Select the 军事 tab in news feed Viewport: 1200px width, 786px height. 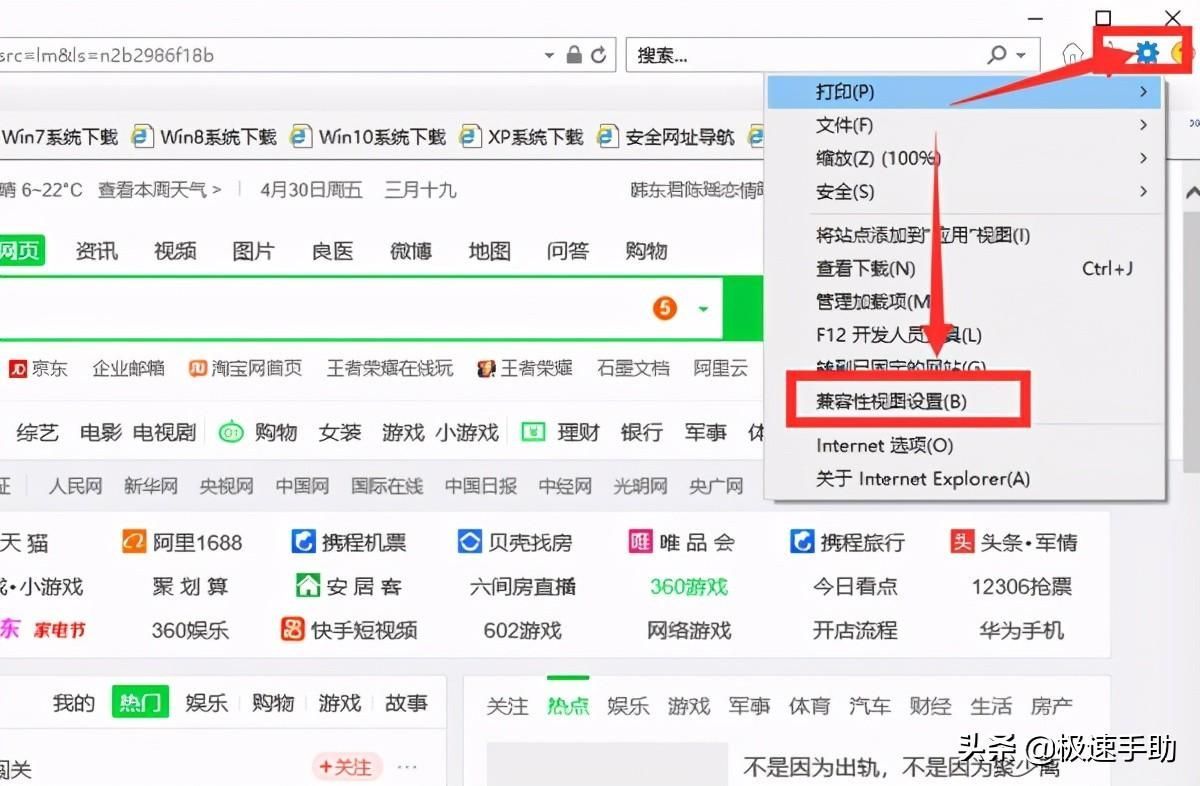749,706
